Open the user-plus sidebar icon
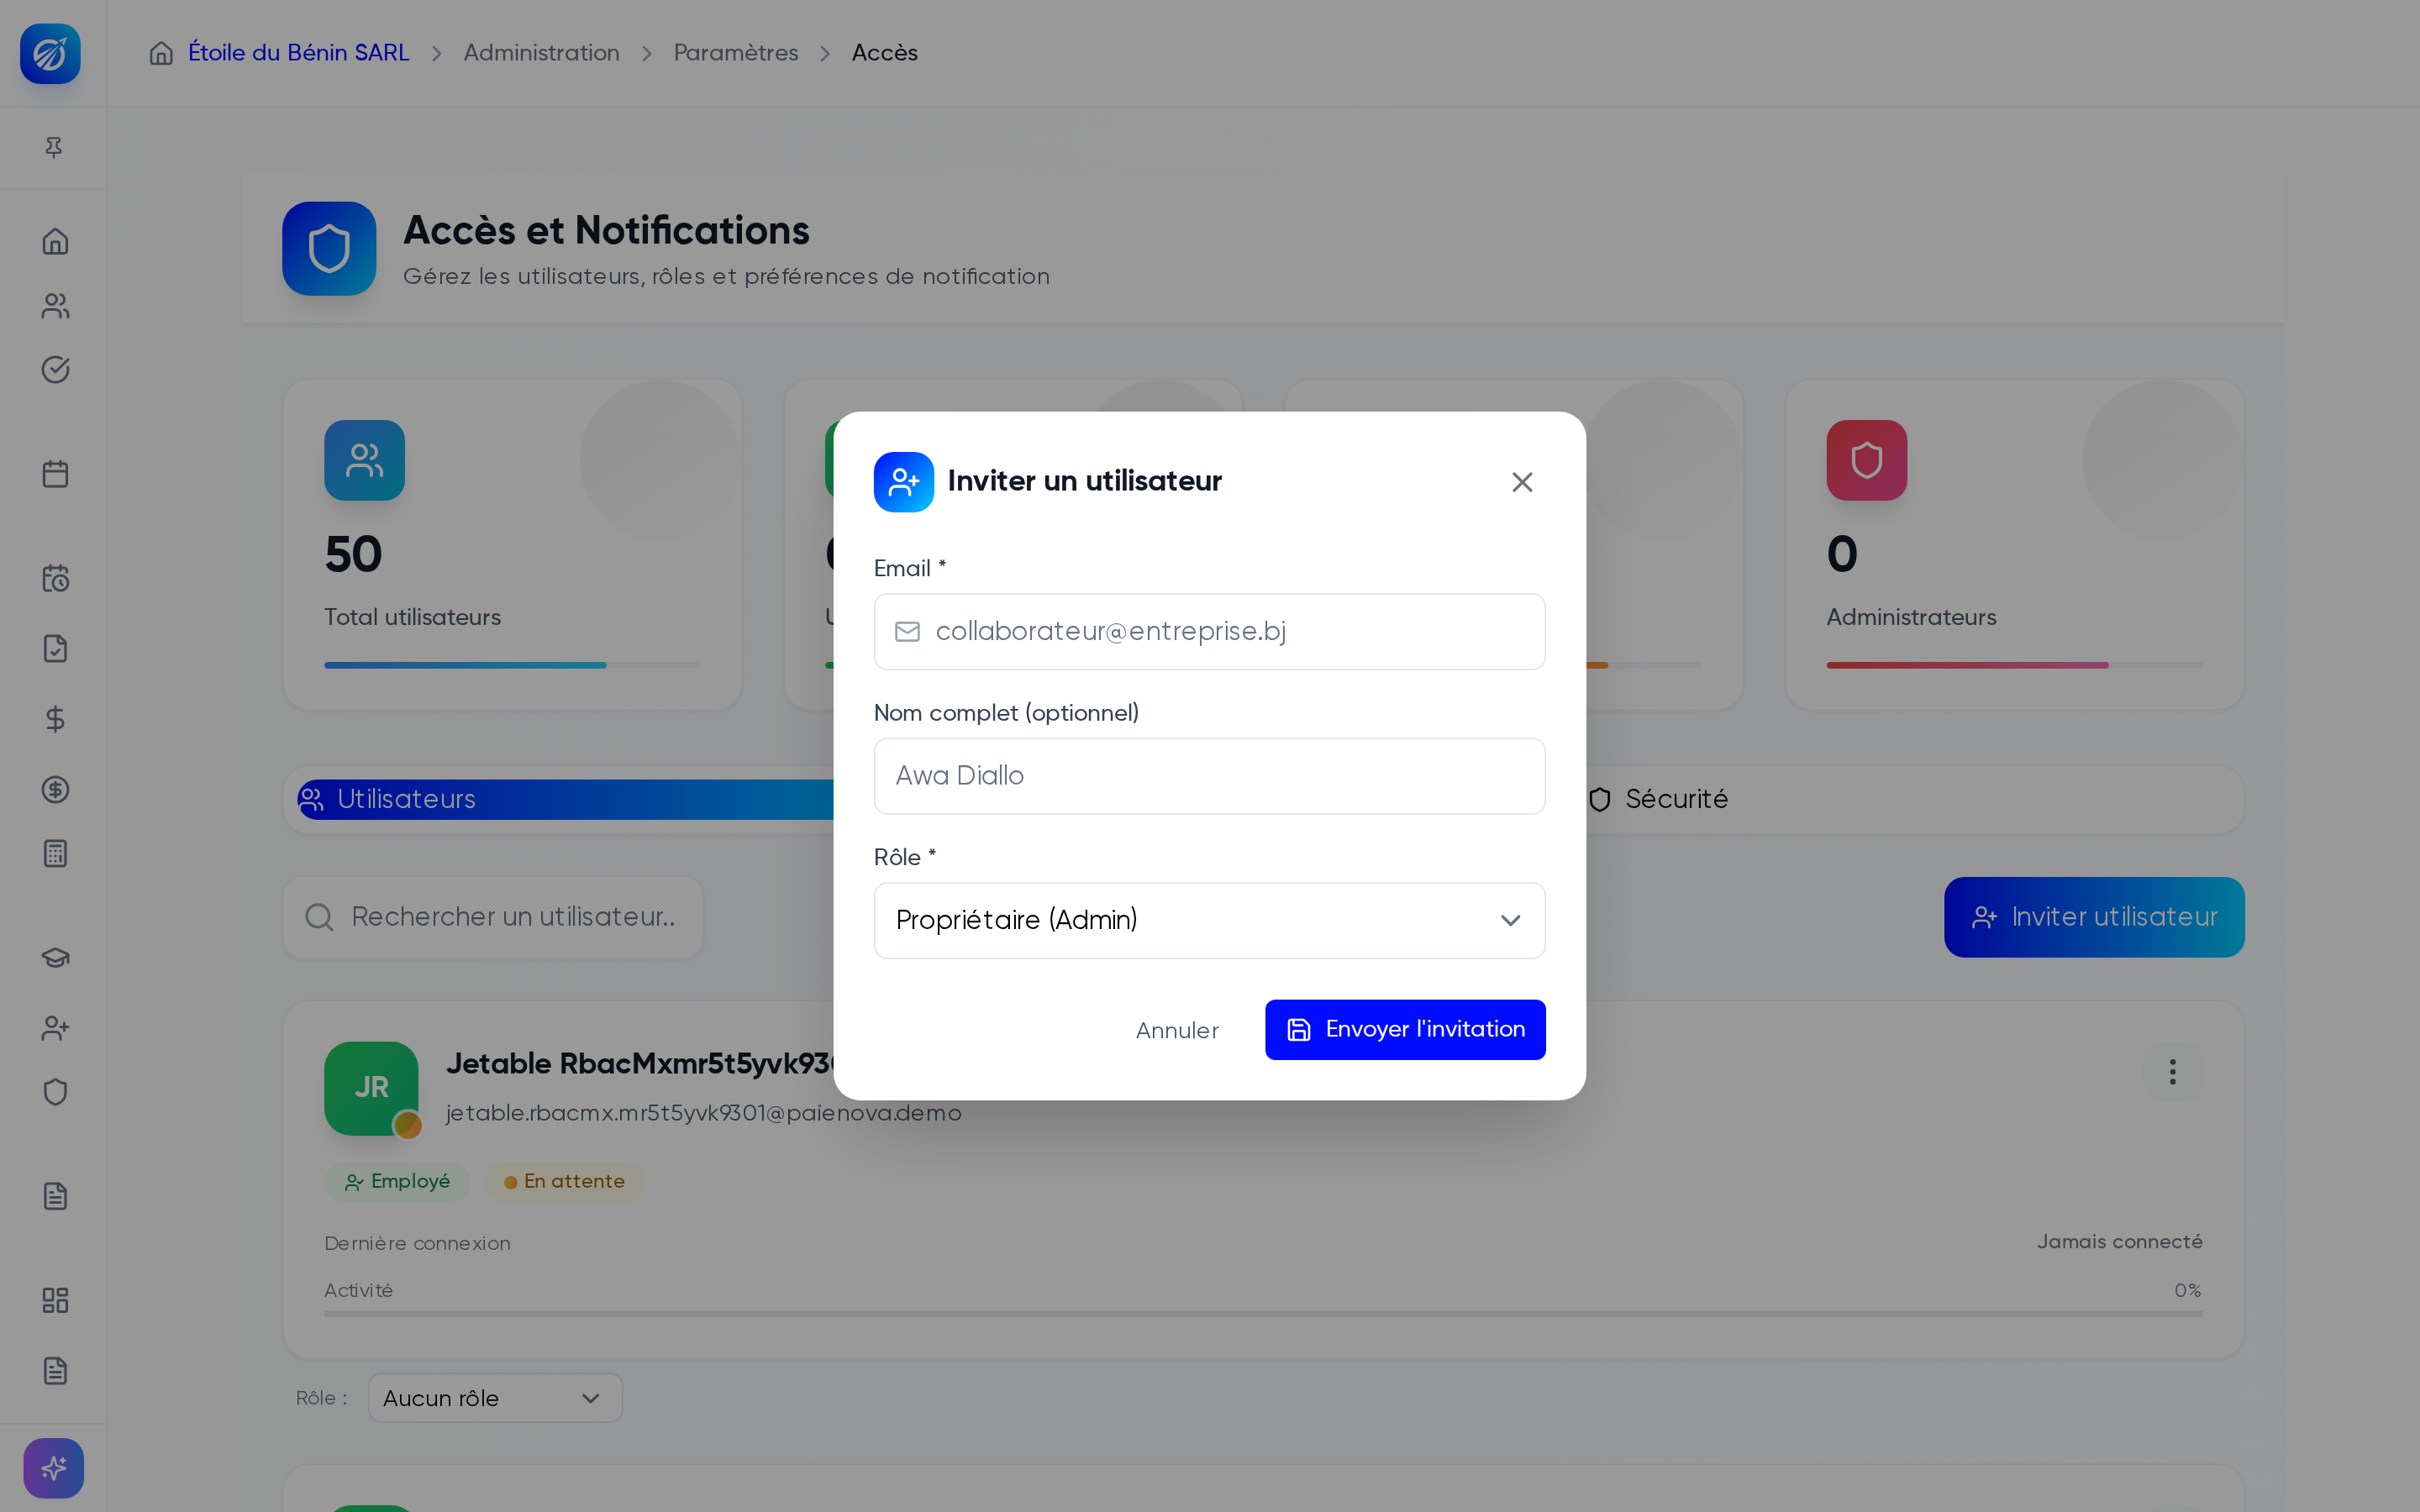The image size is (2420, 1512). click(55, 1028)
